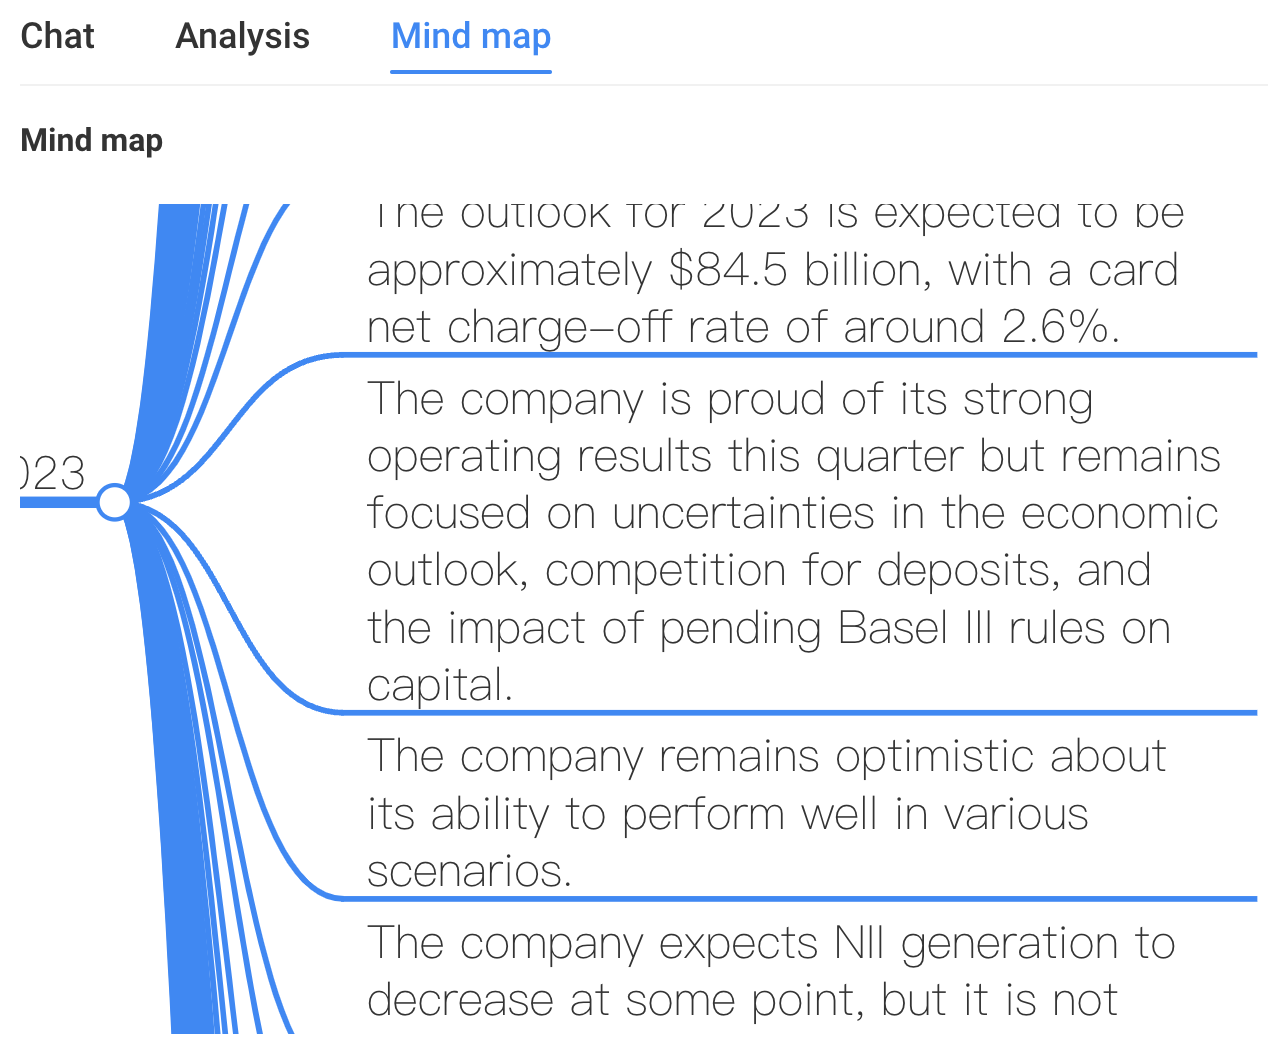The image size is (1282, 1040).
Task: Click the underline beneath the scenarios node
Action: point(800,899)
